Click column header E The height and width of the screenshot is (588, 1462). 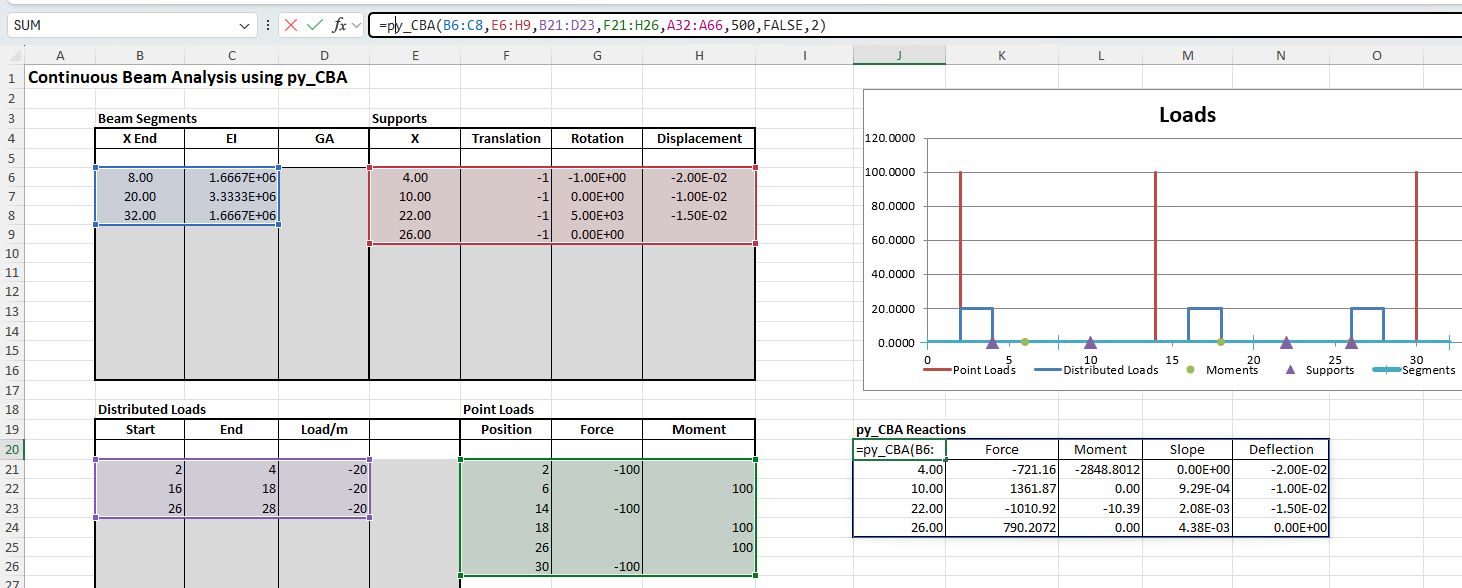(x=414, y=57)
